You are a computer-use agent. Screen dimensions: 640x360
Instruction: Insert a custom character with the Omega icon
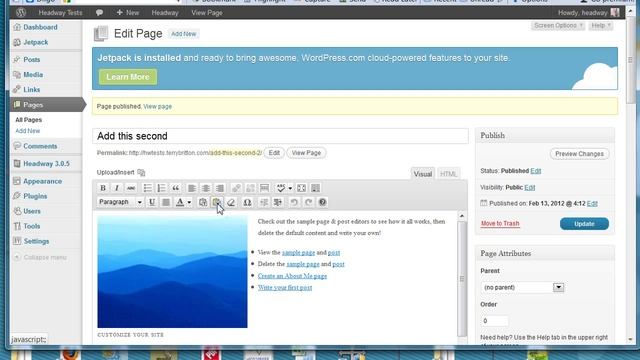[x=247, y=202]
